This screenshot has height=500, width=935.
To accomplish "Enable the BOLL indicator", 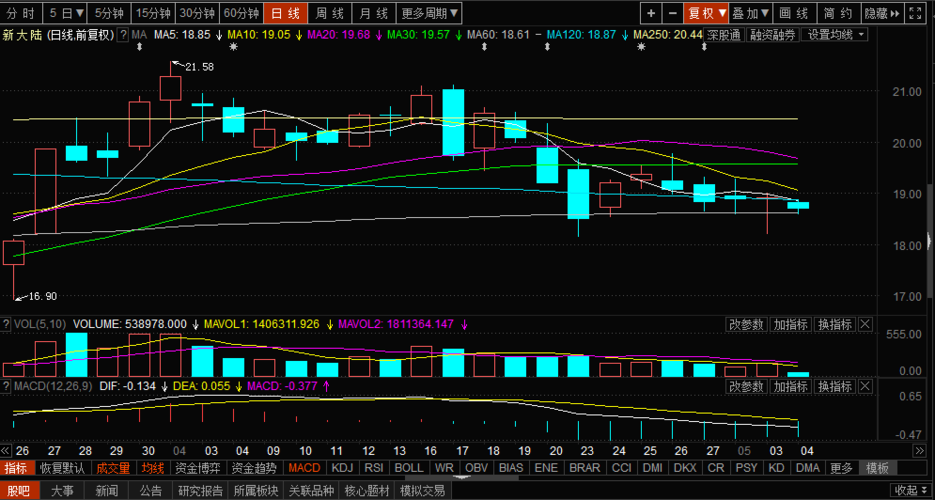I will [410, 468].
